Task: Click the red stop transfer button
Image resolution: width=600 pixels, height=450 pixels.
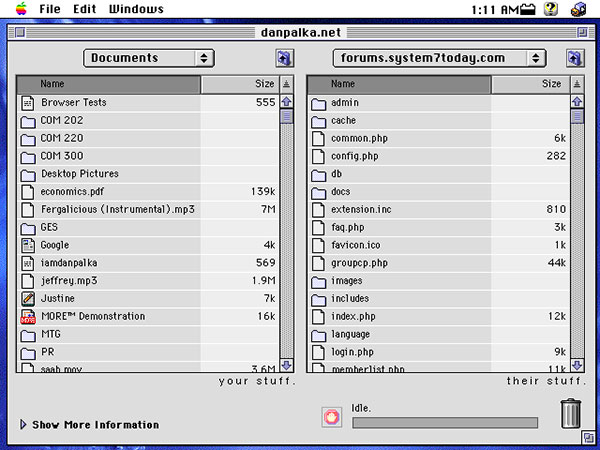Action: tap(331, 416)
